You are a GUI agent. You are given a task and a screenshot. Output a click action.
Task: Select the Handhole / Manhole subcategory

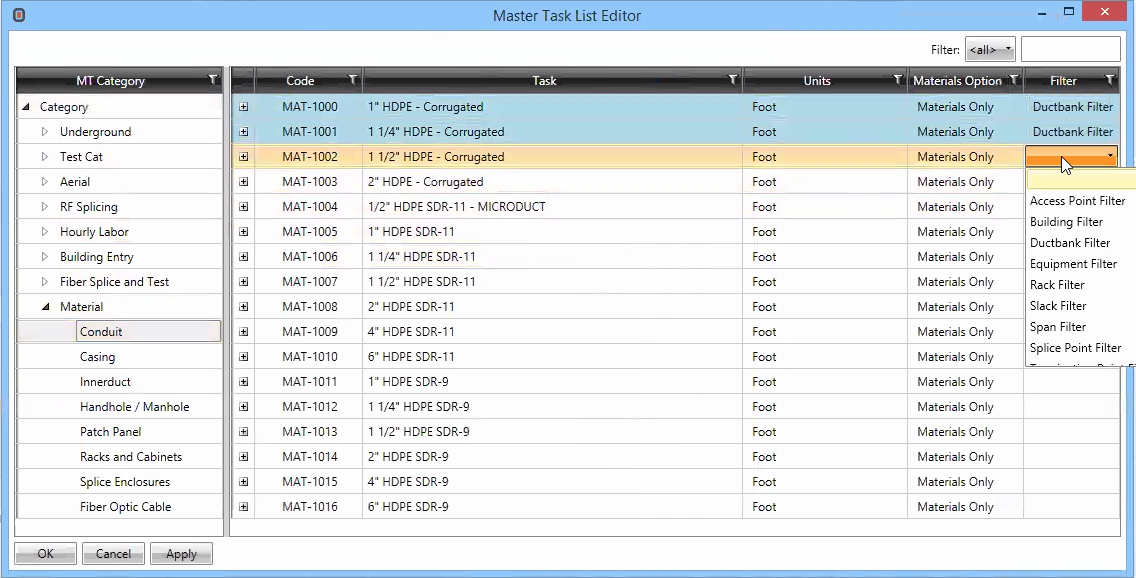[134, 406]
